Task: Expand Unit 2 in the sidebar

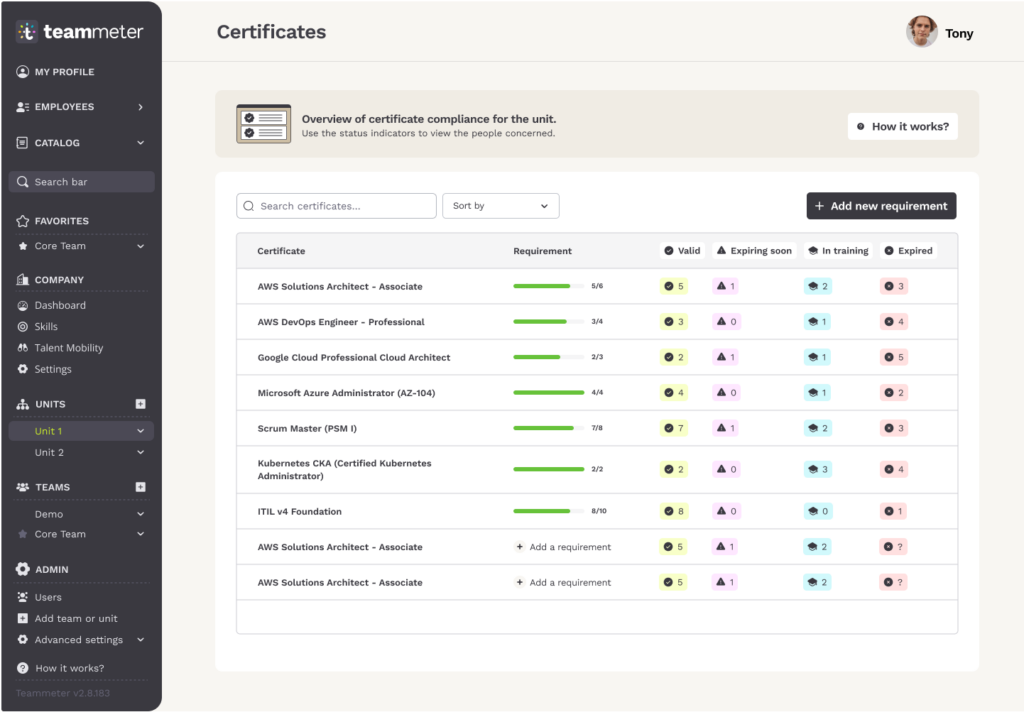Action: [140, 452]
